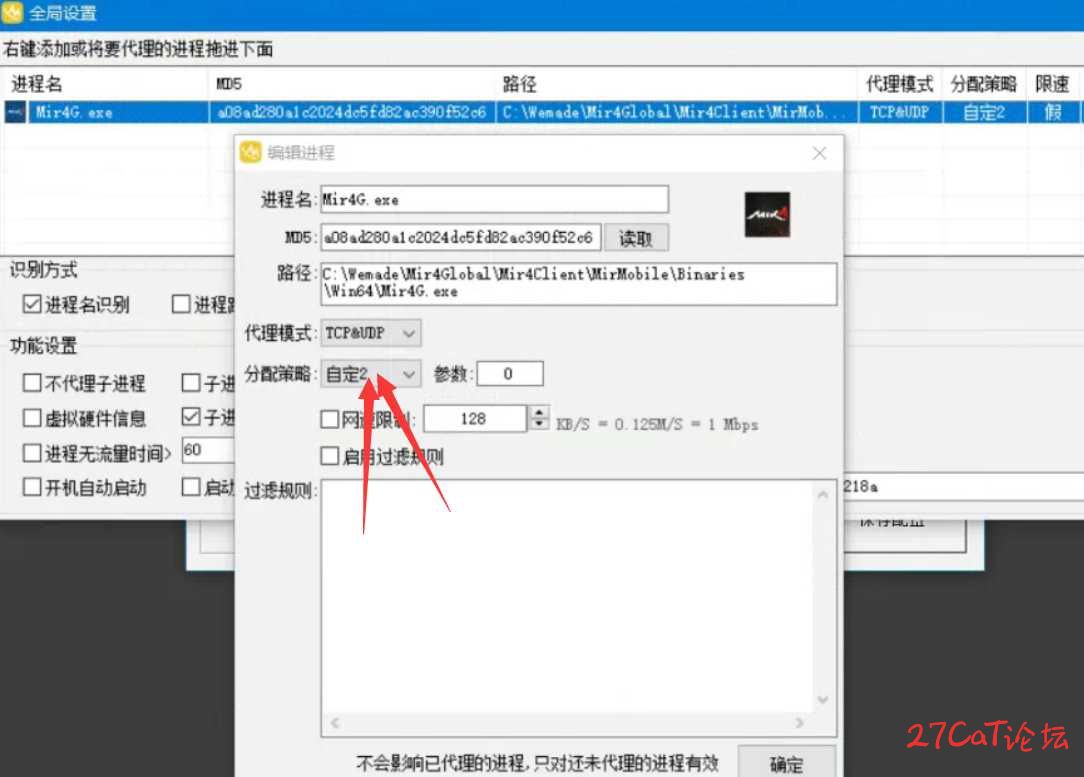Toggle the 进程名识别 checkbox
The width and height of the screenshot is (1084, 777).
point(32,304)
